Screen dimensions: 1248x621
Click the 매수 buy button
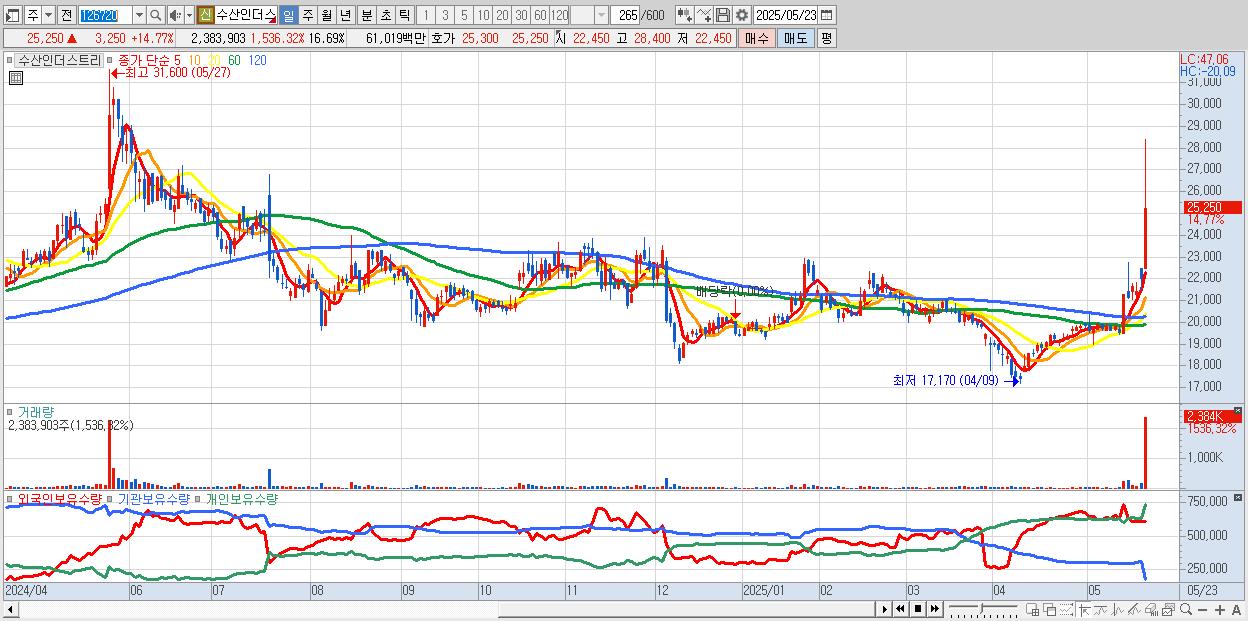coord(756,38)
